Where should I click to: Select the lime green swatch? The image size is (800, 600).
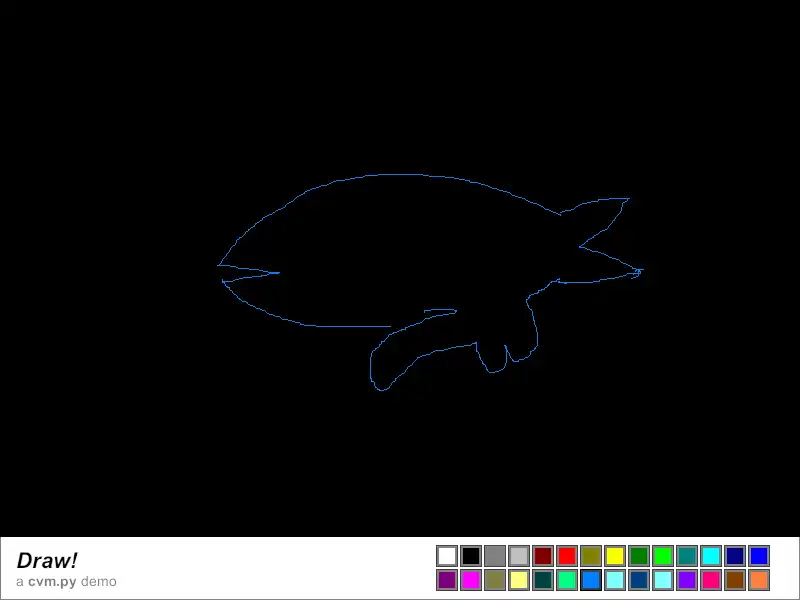663,556
